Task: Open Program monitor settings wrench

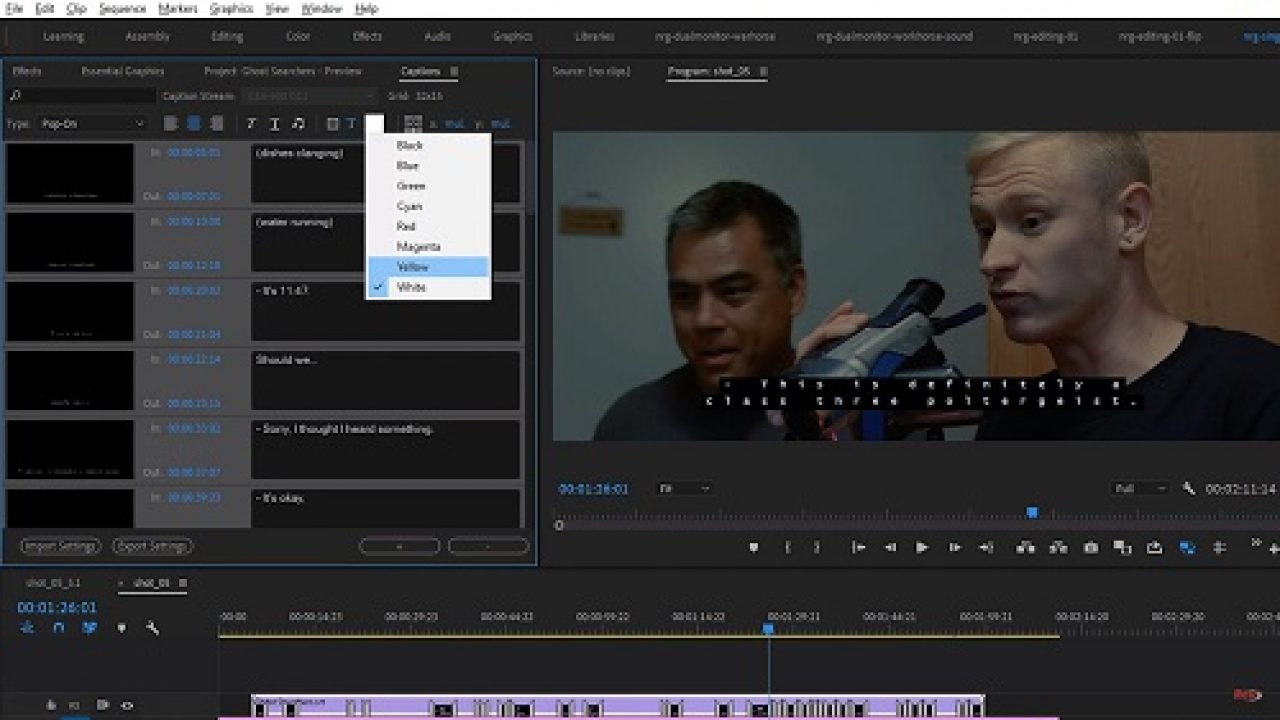Action: tap(1189, 489)
